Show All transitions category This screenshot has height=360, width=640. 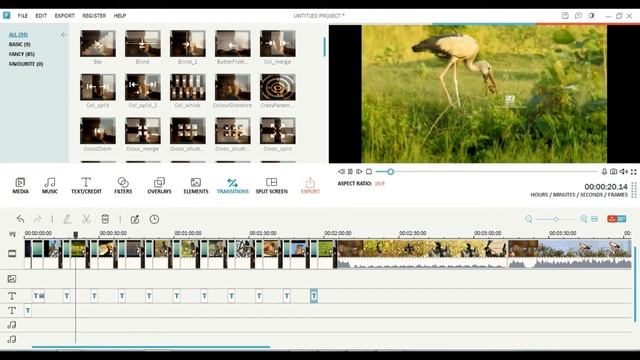tap(18, 35)
